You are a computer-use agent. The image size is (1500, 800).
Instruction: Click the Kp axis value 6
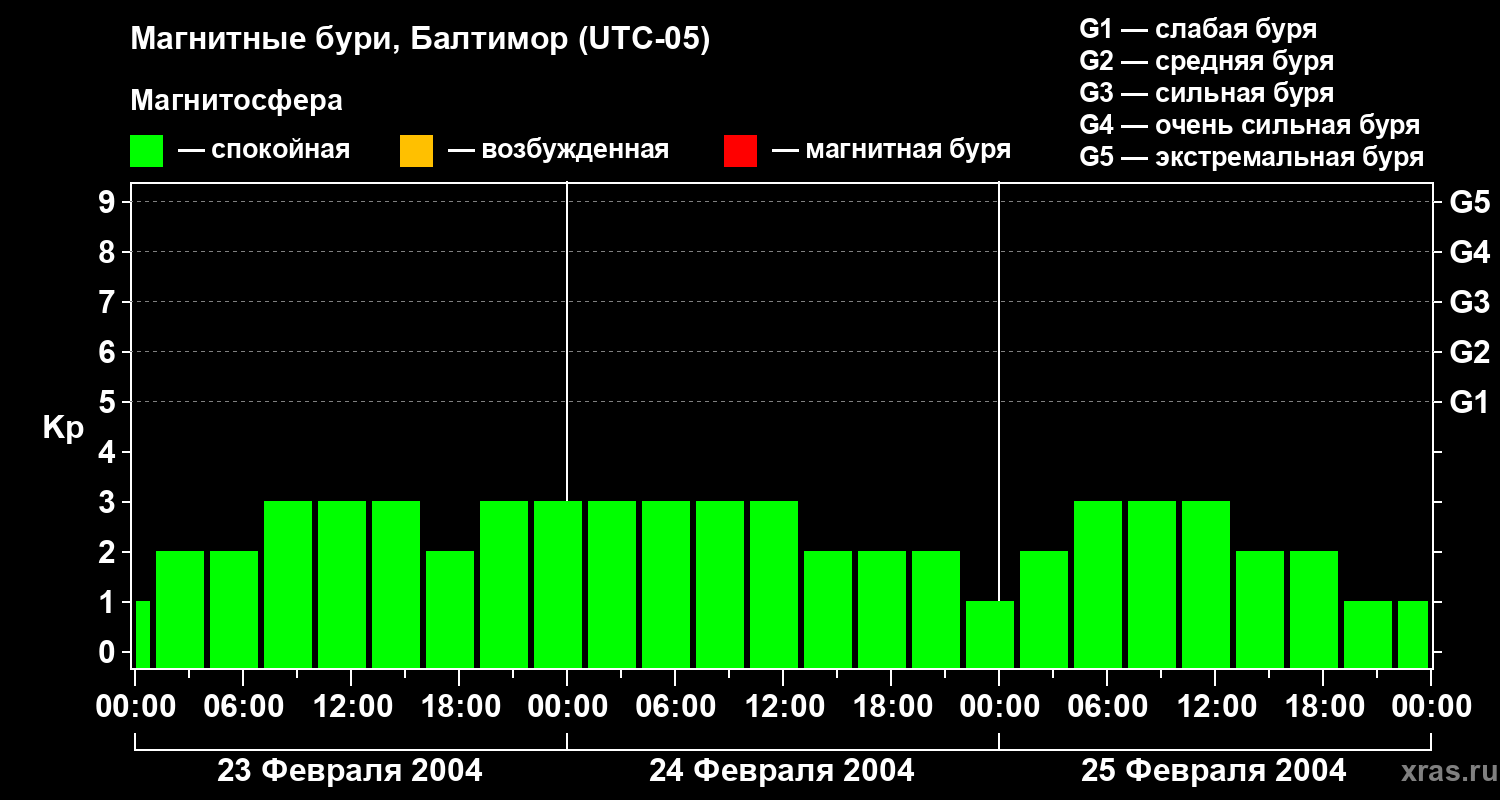pos(109,352)
